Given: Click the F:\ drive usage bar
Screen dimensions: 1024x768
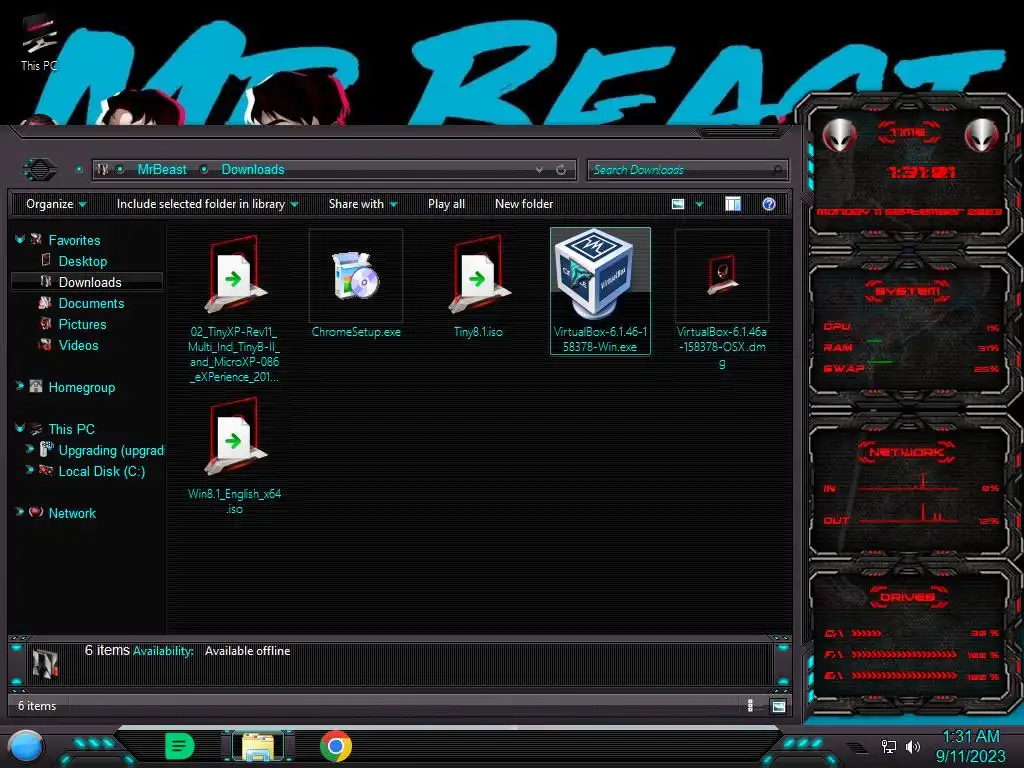Looking at the screenshot, I should (x=904, y=654).
